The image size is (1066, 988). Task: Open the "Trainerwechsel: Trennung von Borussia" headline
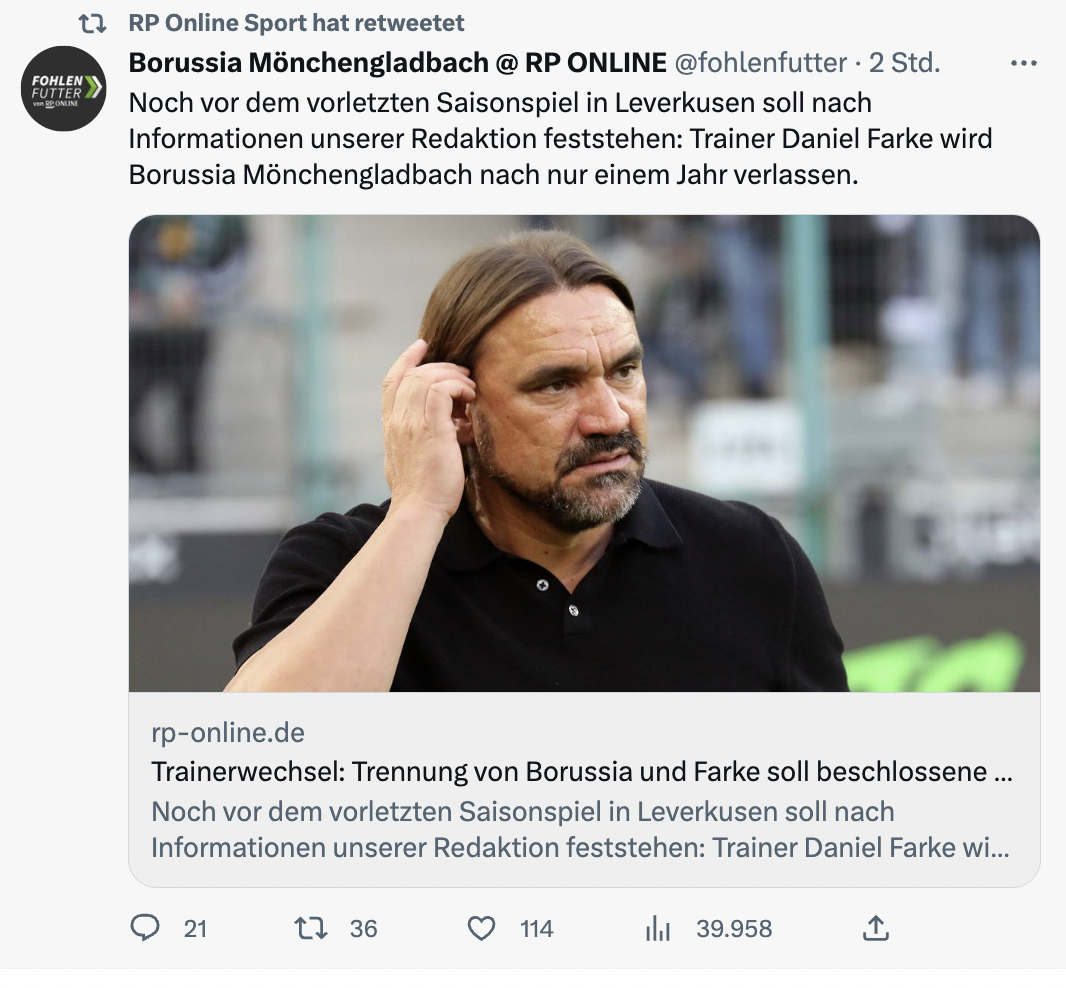[581, 772]
